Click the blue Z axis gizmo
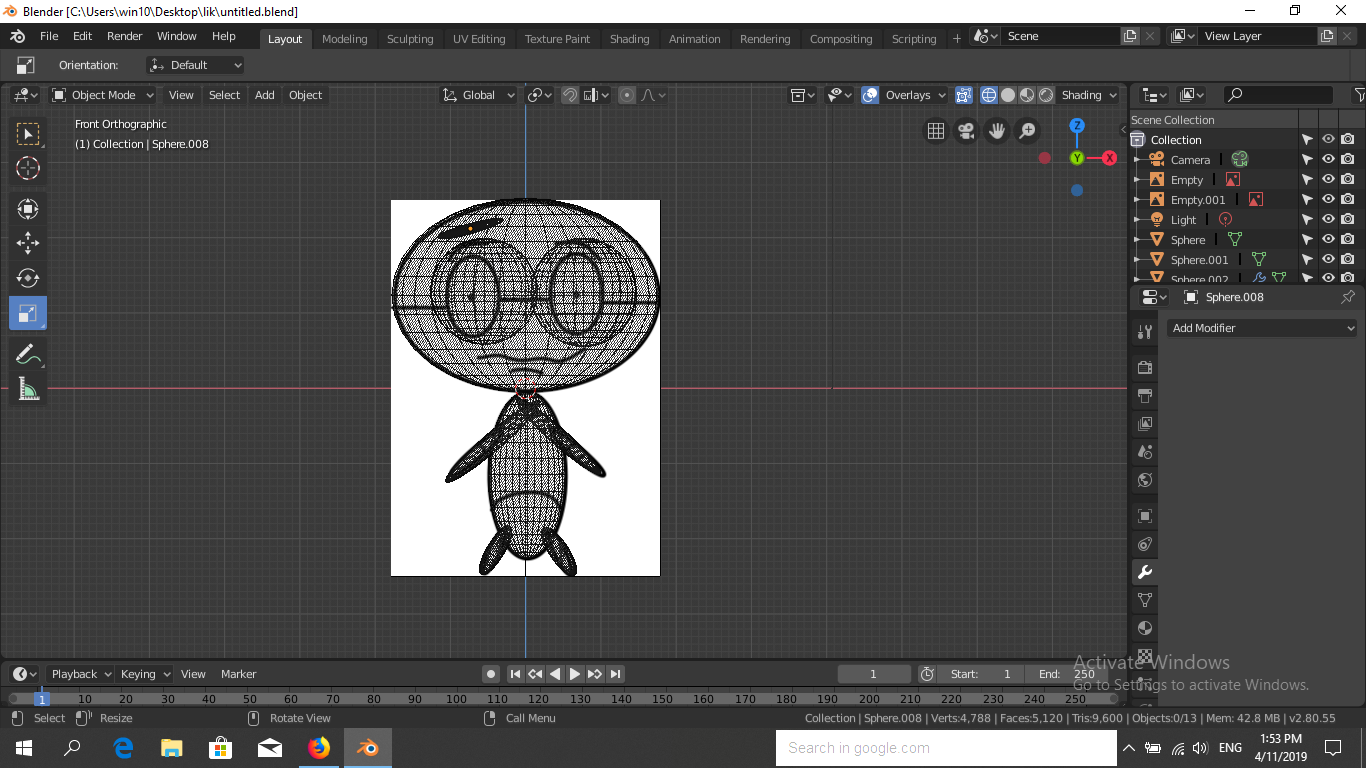 click(x=1077, y=126)
